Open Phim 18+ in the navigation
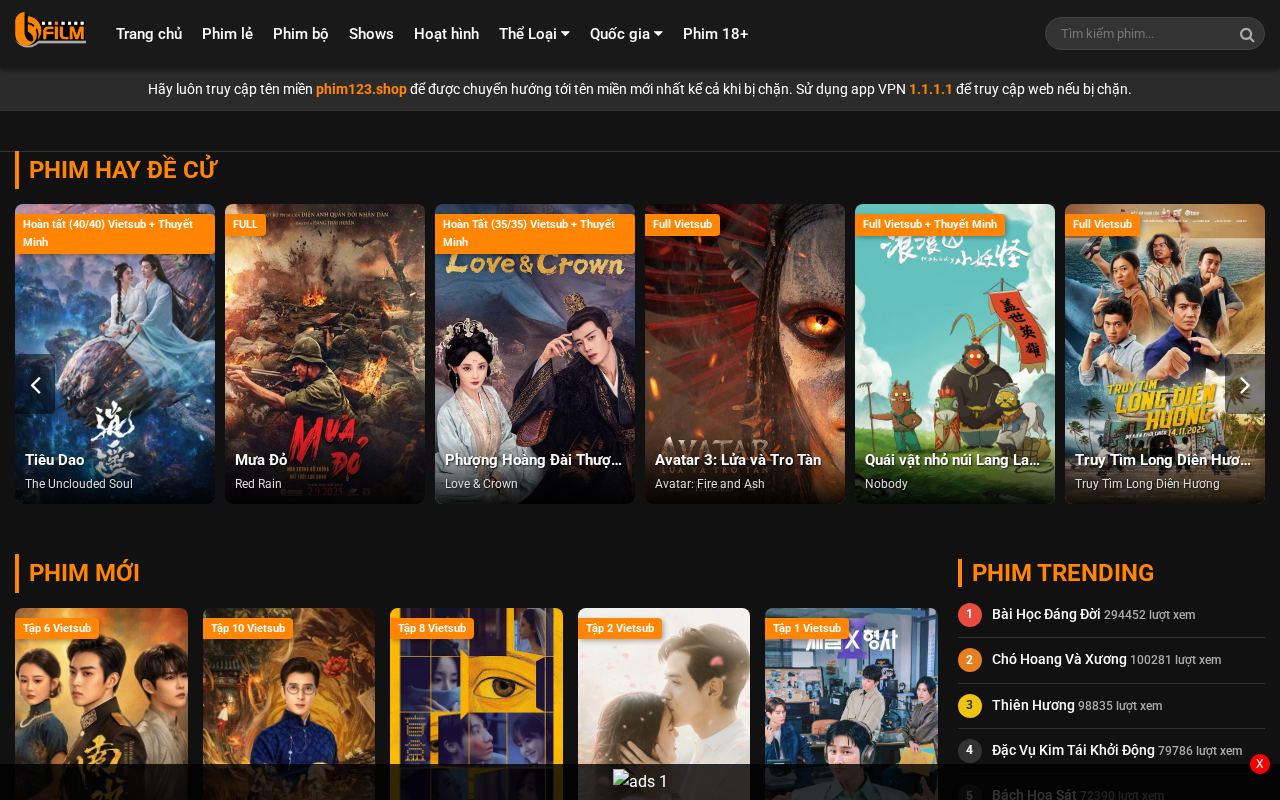The height and width of the screenshot is (800, 1280). [x=716, y=34]
